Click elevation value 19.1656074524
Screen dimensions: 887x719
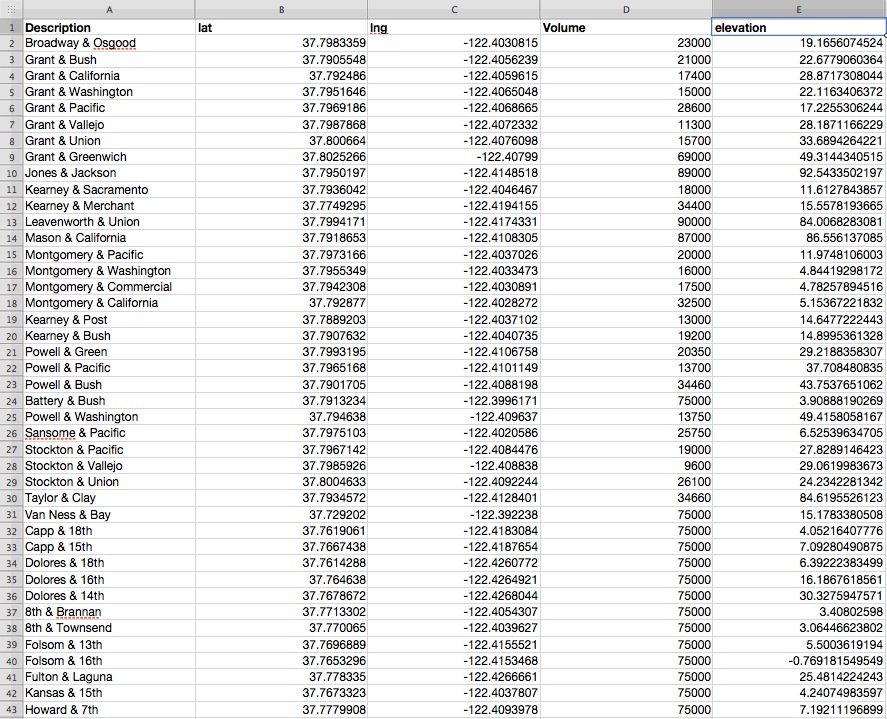coord(799,43)
